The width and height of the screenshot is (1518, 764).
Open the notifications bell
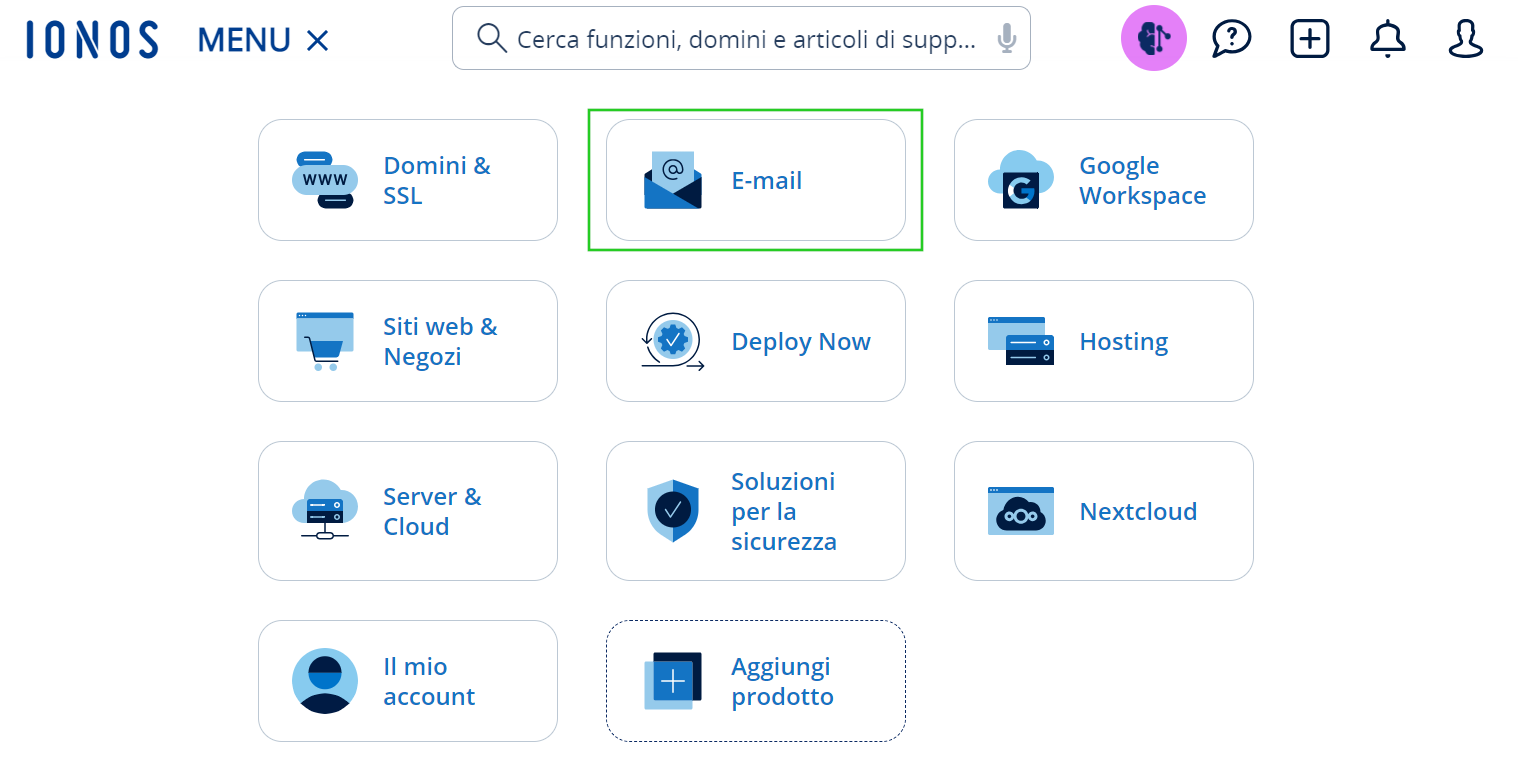pyautogui.click(x=1387, y=39)
